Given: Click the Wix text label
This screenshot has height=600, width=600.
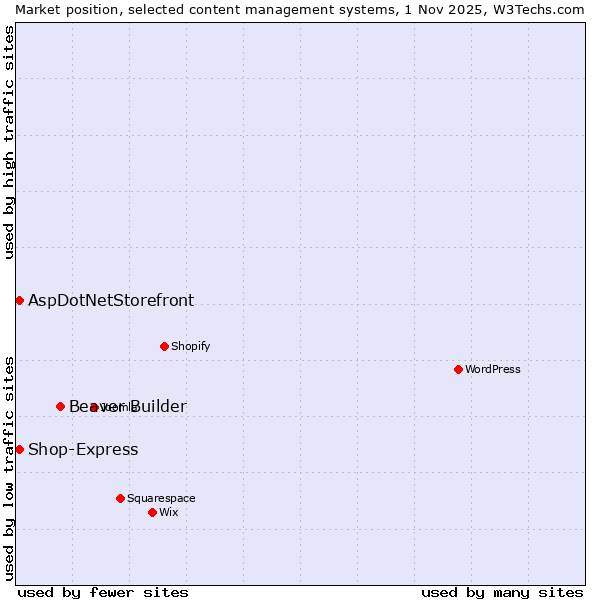Looking at the screenshot, I should click(x=169, y=512).
